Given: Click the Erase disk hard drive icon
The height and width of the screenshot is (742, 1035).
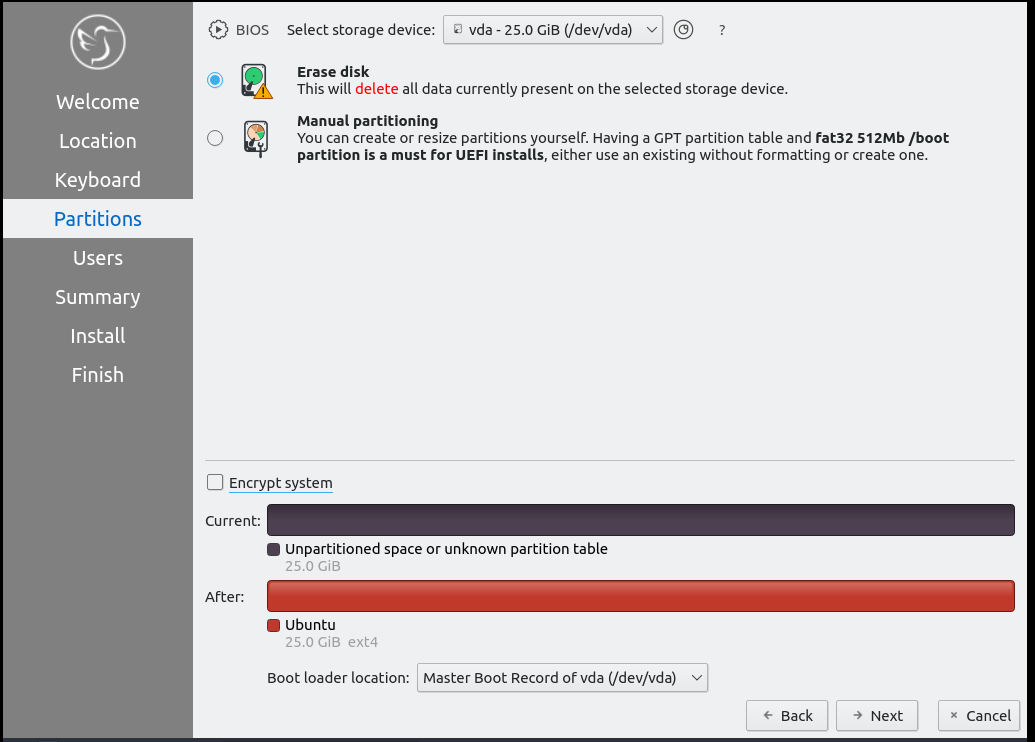Looking at the screenshot, I should click(256, 81).
